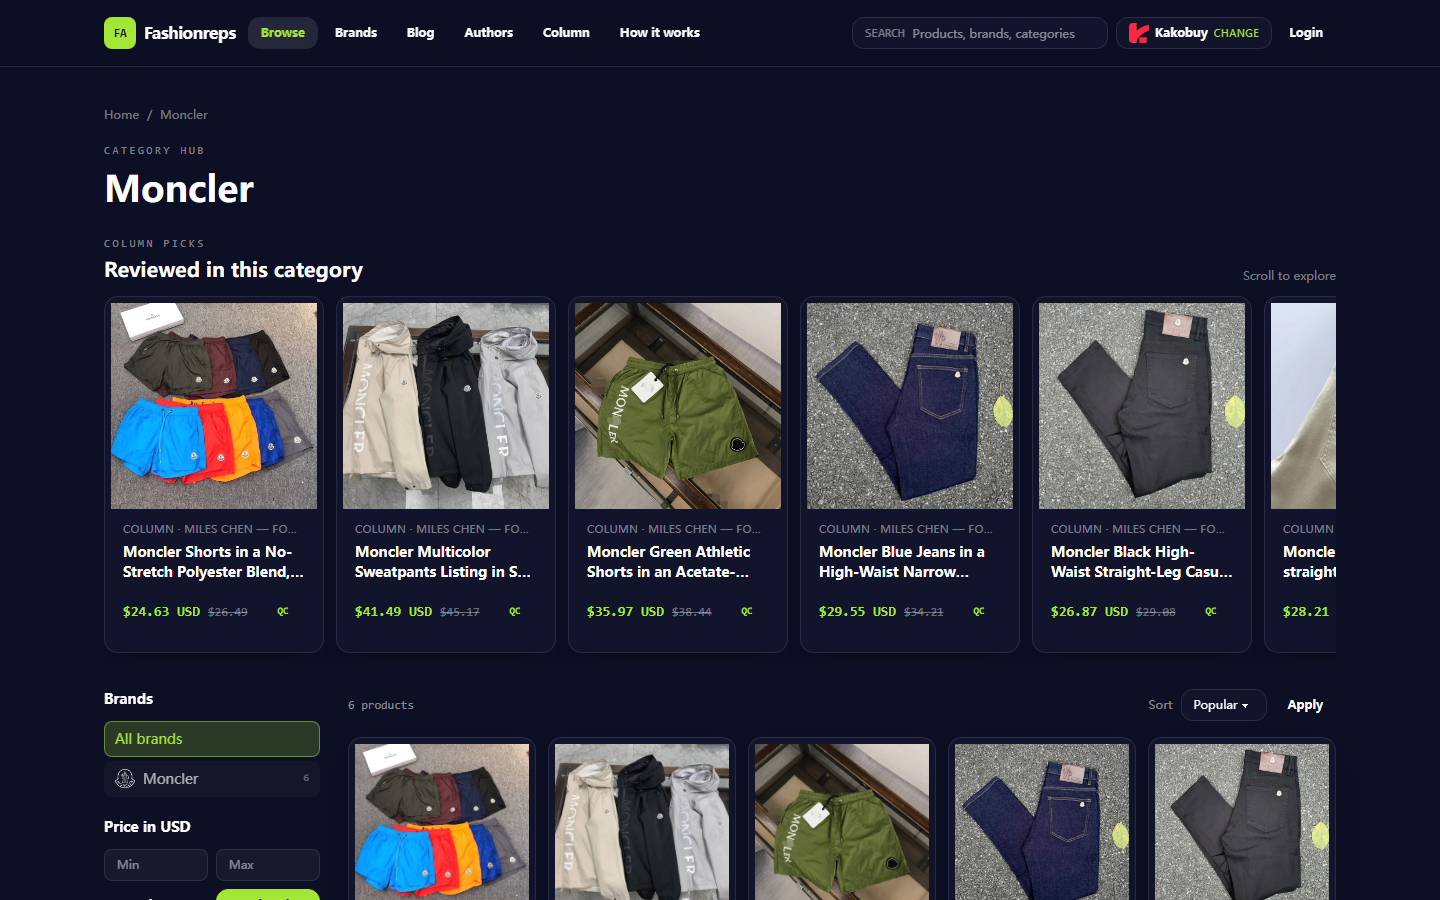The width and height of the screenshot is (1440, 900).
Task: Open Moncler Black High-Waist Straight-Leg title
Action: [x=1142, y=562]
